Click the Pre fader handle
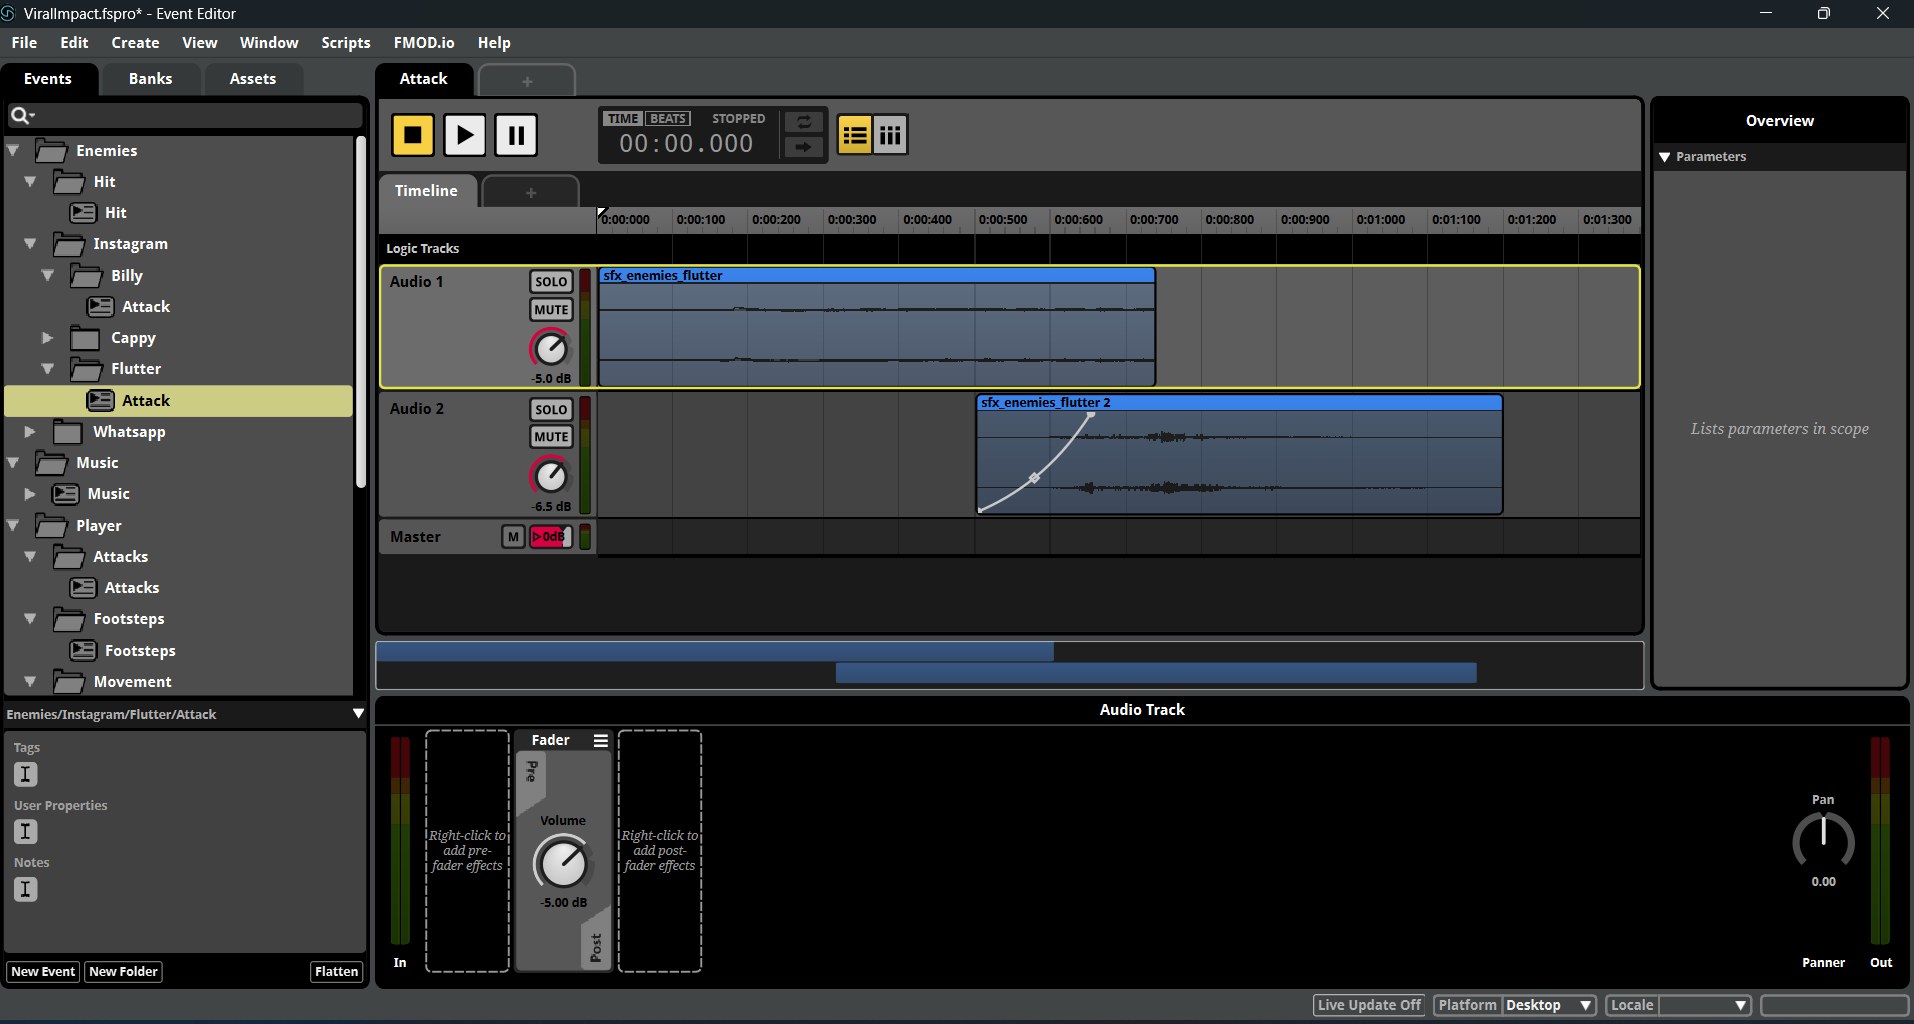1914x1024 pixels. [532, 776]
